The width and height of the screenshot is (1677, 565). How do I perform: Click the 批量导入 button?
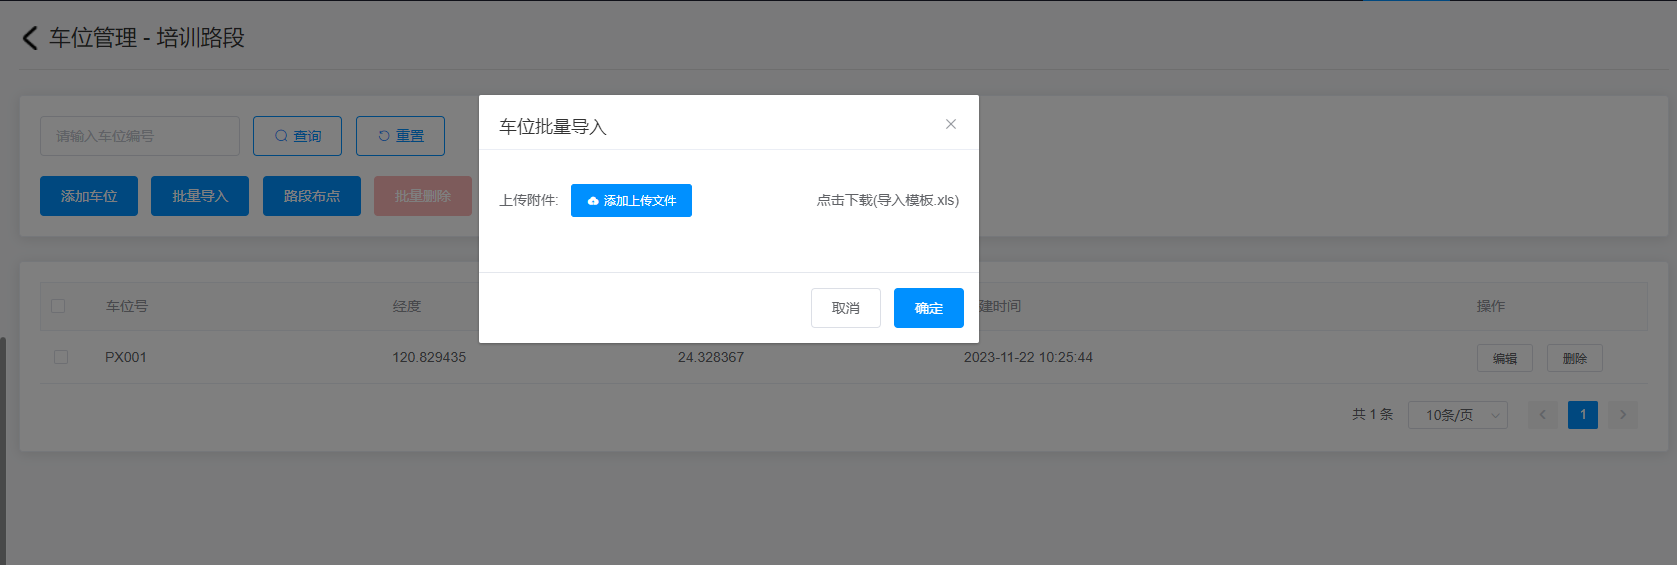coord(200,196)
